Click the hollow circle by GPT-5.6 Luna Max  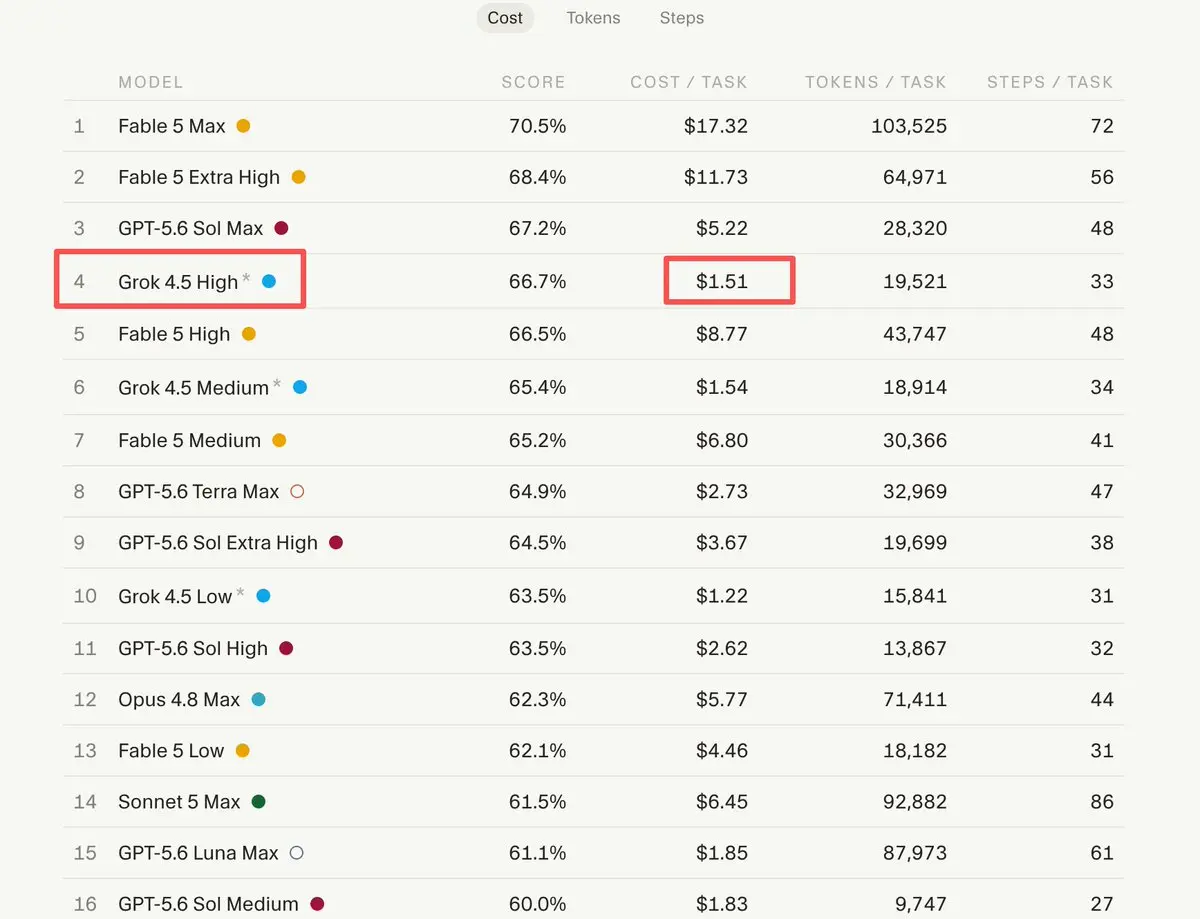click(x=296, y=853)
